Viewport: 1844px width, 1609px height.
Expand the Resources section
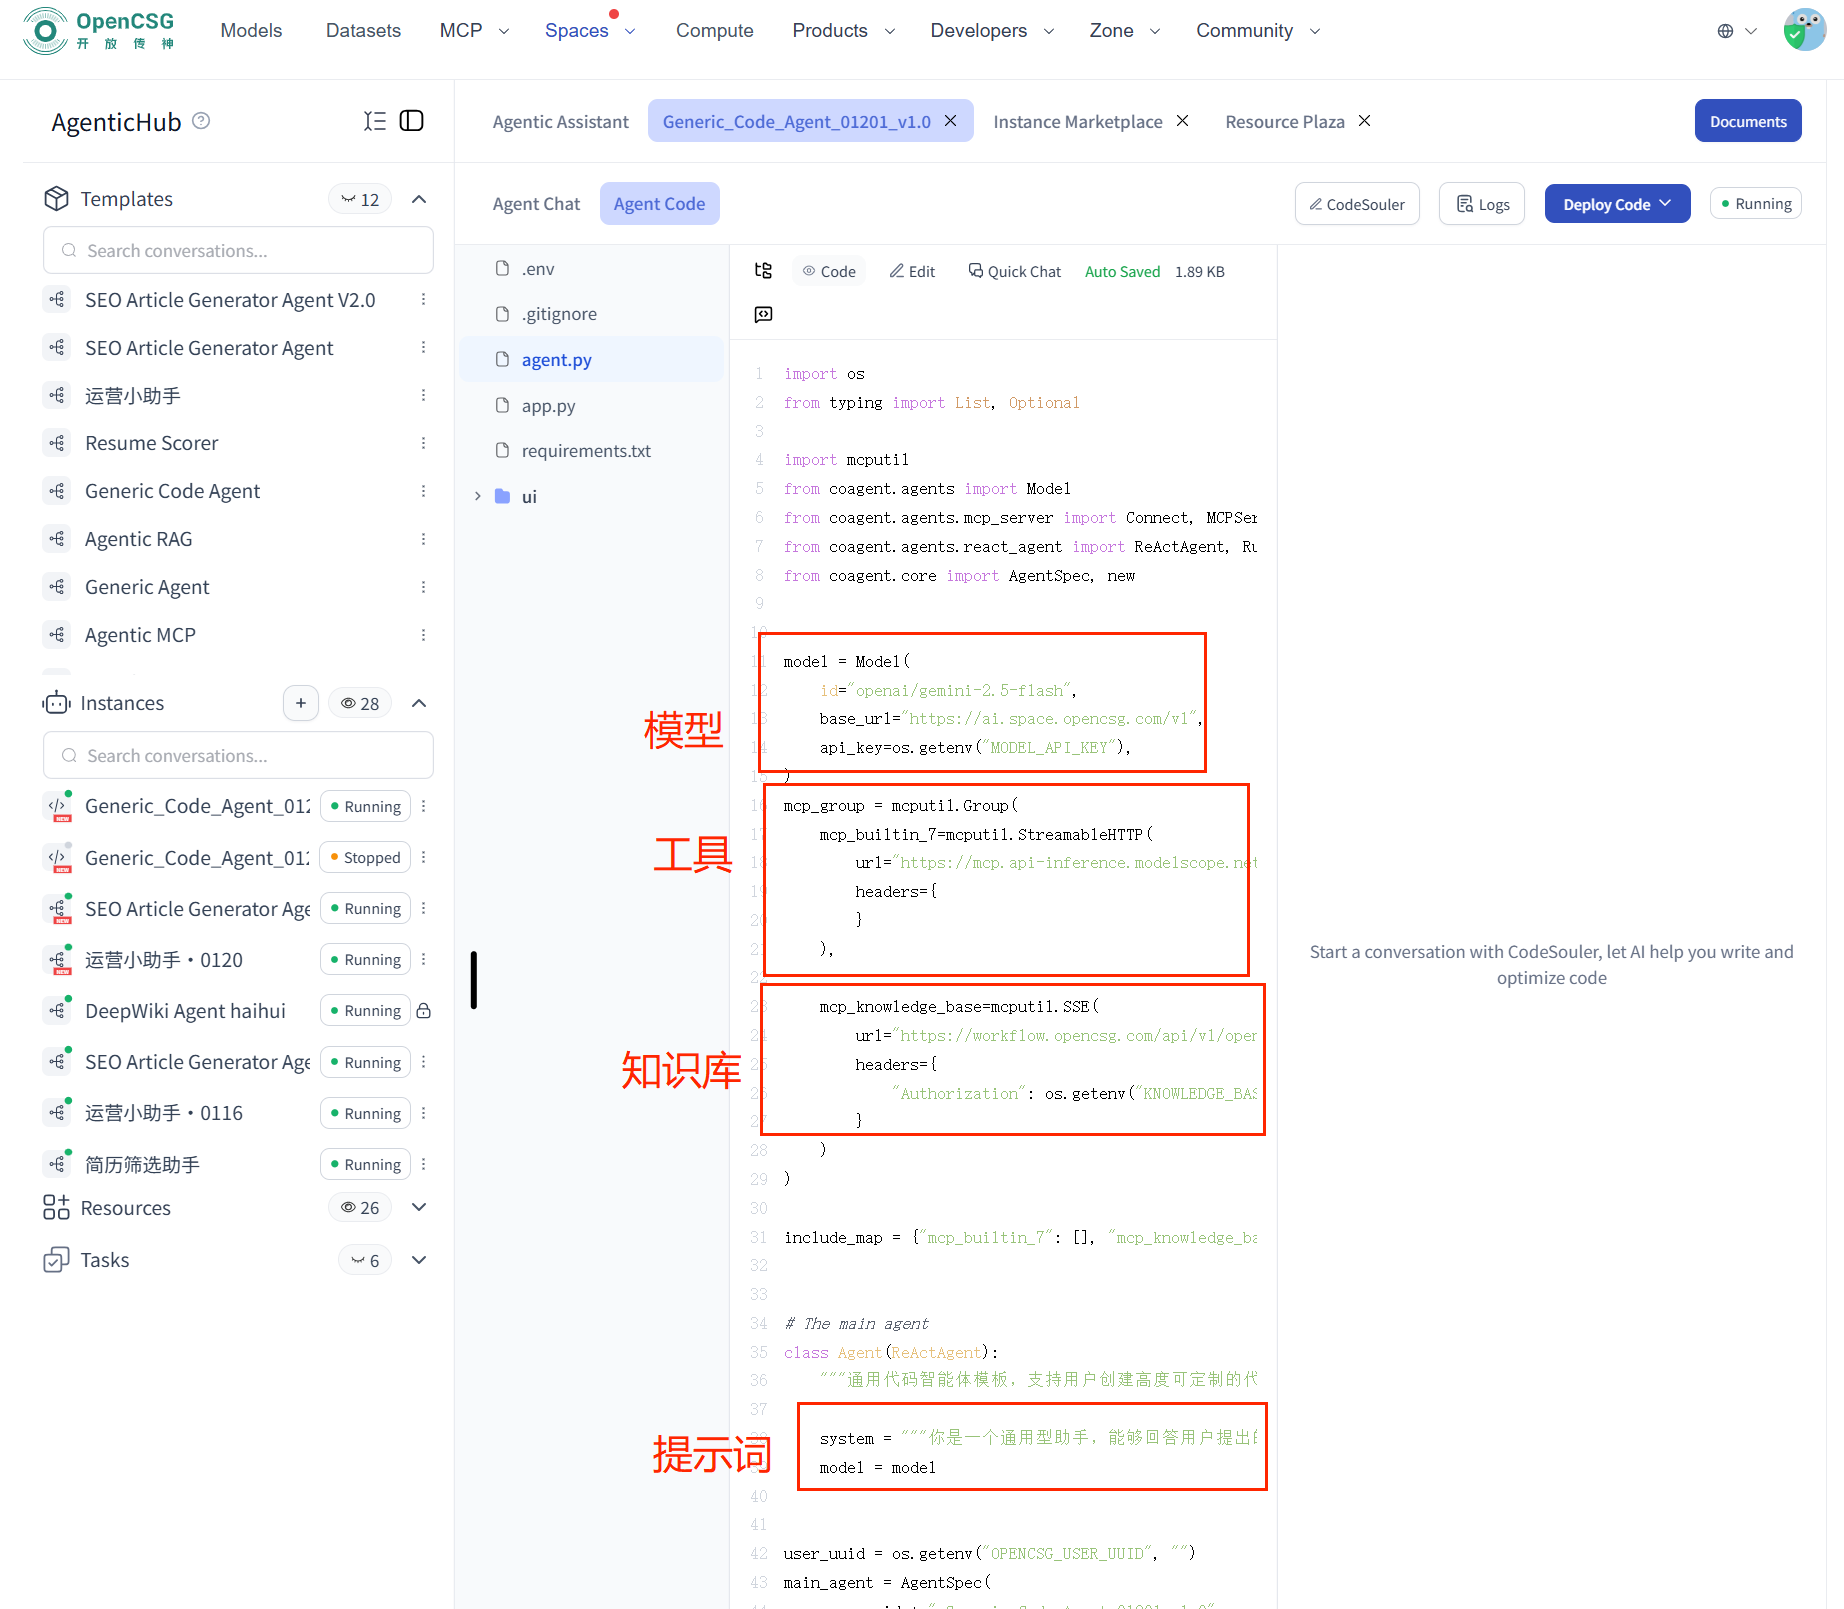(x=419, y=1207)
